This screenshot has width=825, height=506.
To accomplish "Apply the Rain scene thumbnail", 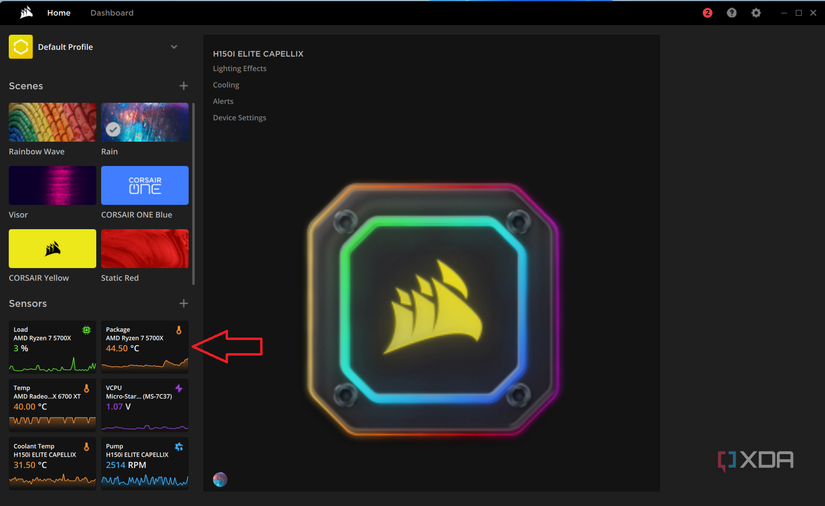I will 145,122.
